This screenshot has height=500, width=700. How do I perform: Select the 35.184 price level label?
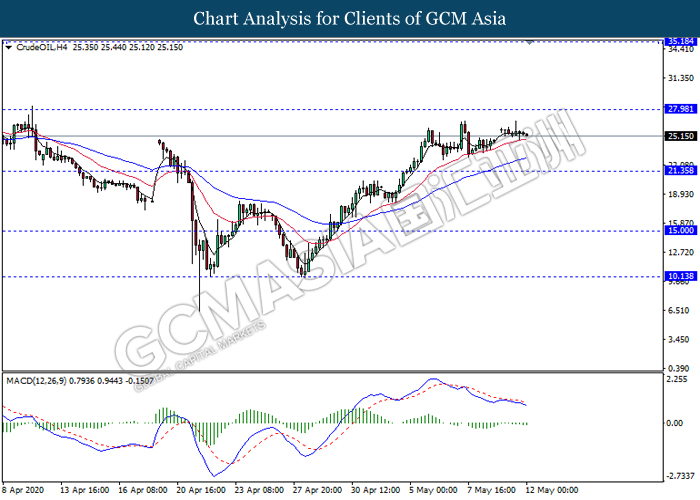[x=680, y=41]
